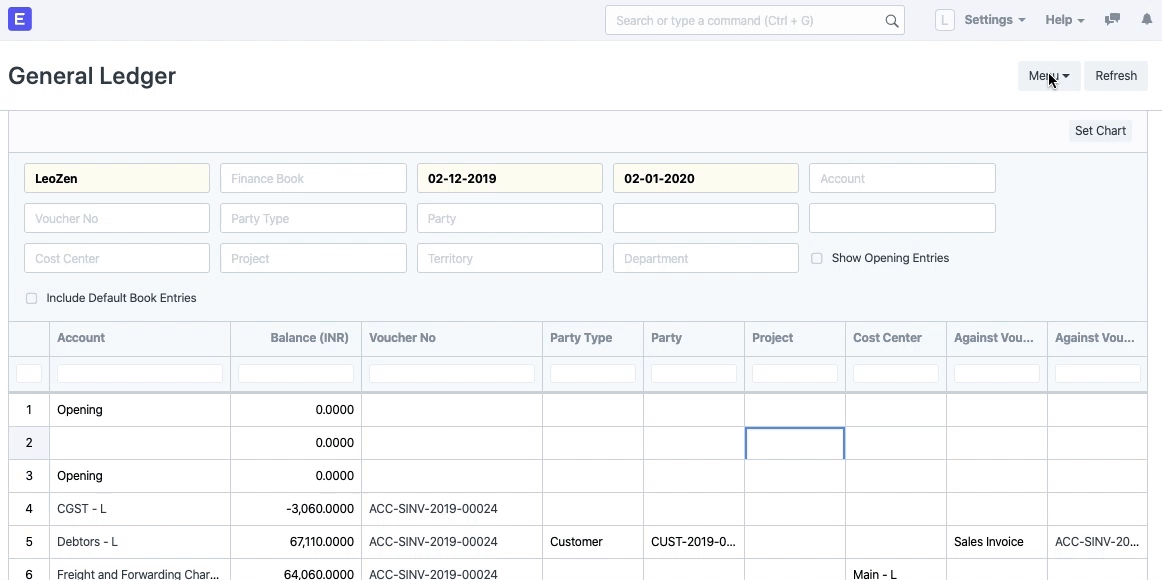Open the chat messages icon
Screen dimensions: 1162x580
(1112, 20)
